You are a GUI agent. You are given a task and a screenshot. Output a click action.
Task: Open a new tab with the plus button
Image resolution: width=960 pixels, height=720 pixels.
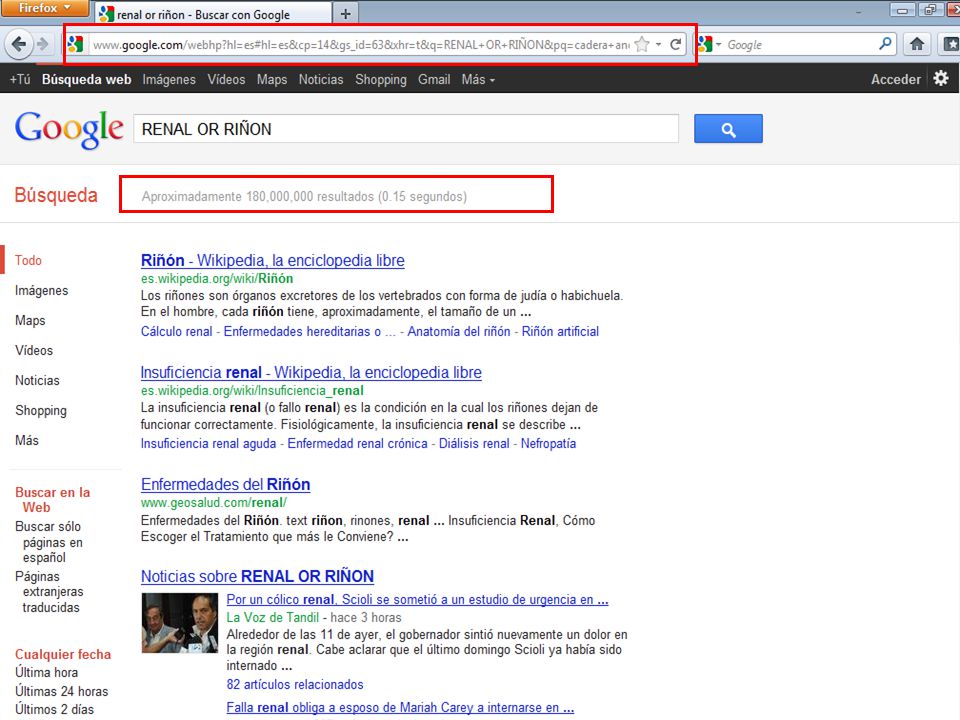(x=345, y=13)
